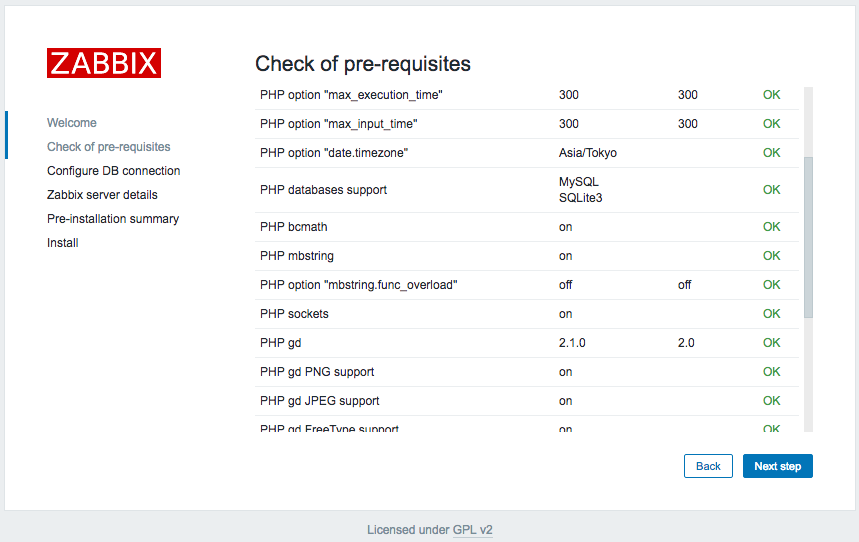The width and height of the screenshot is (859, 542).
Task: Click the Asia/Tokyo timezone value
Action: click(587, 153)
